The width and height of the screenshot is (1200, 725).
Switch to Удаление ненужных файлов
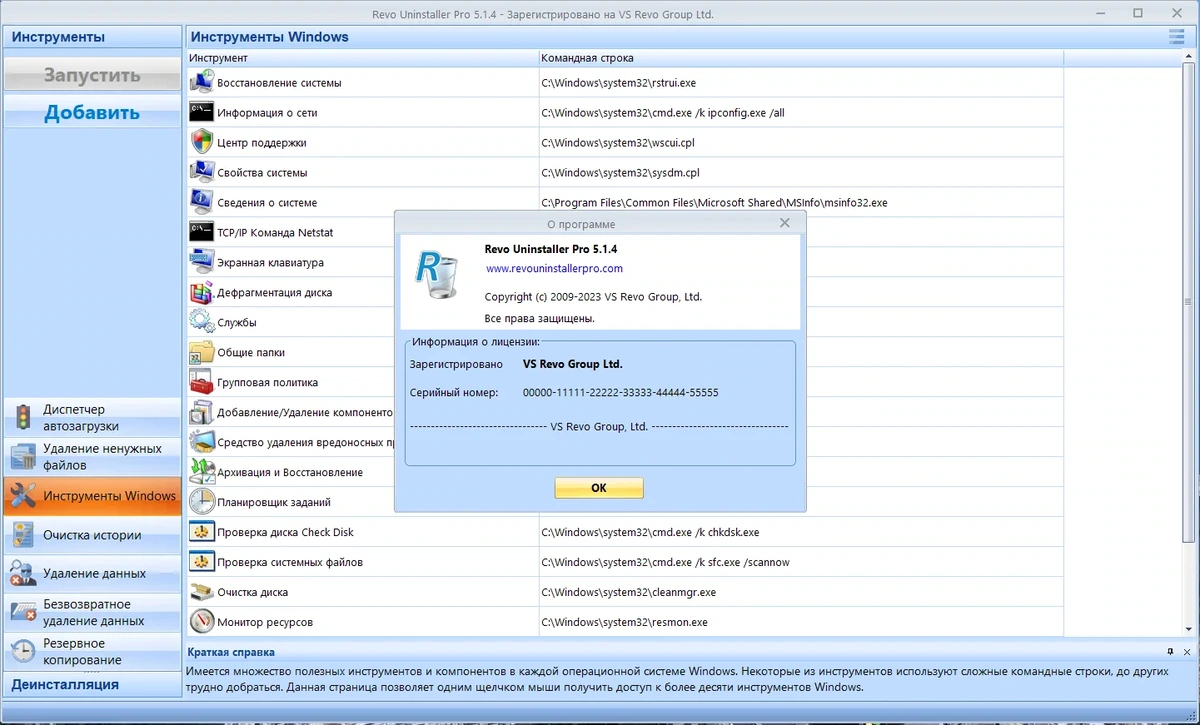point(92,457)
